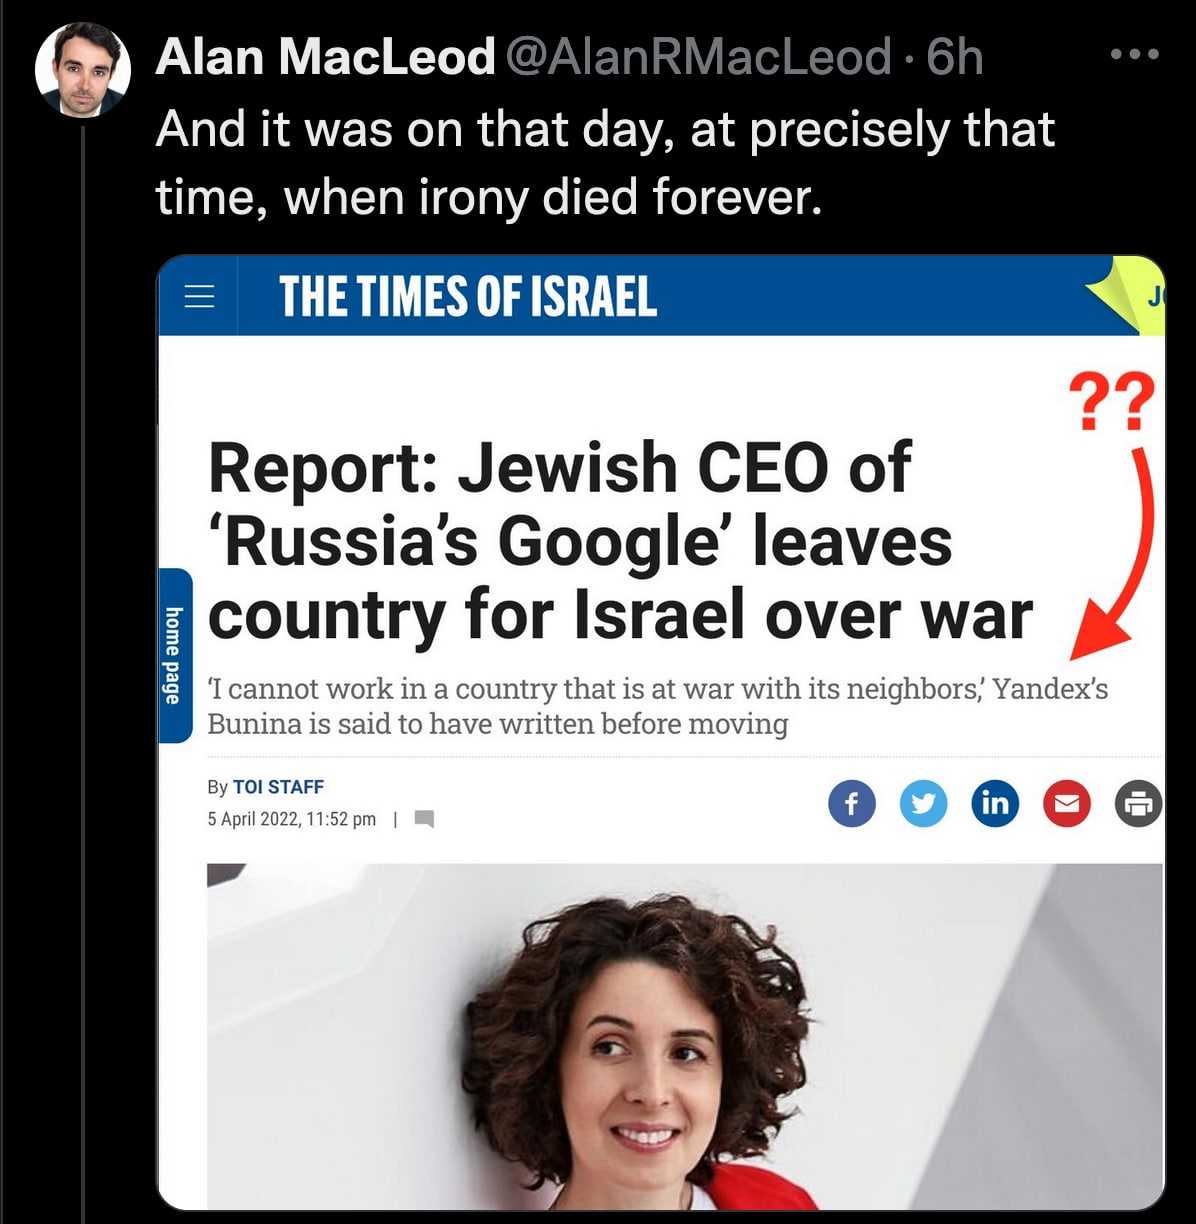Image resolution: width=1196 pixels, height=1224 pixels.
Task: Share article via LinkedIn icon
Action: (995, 804)
